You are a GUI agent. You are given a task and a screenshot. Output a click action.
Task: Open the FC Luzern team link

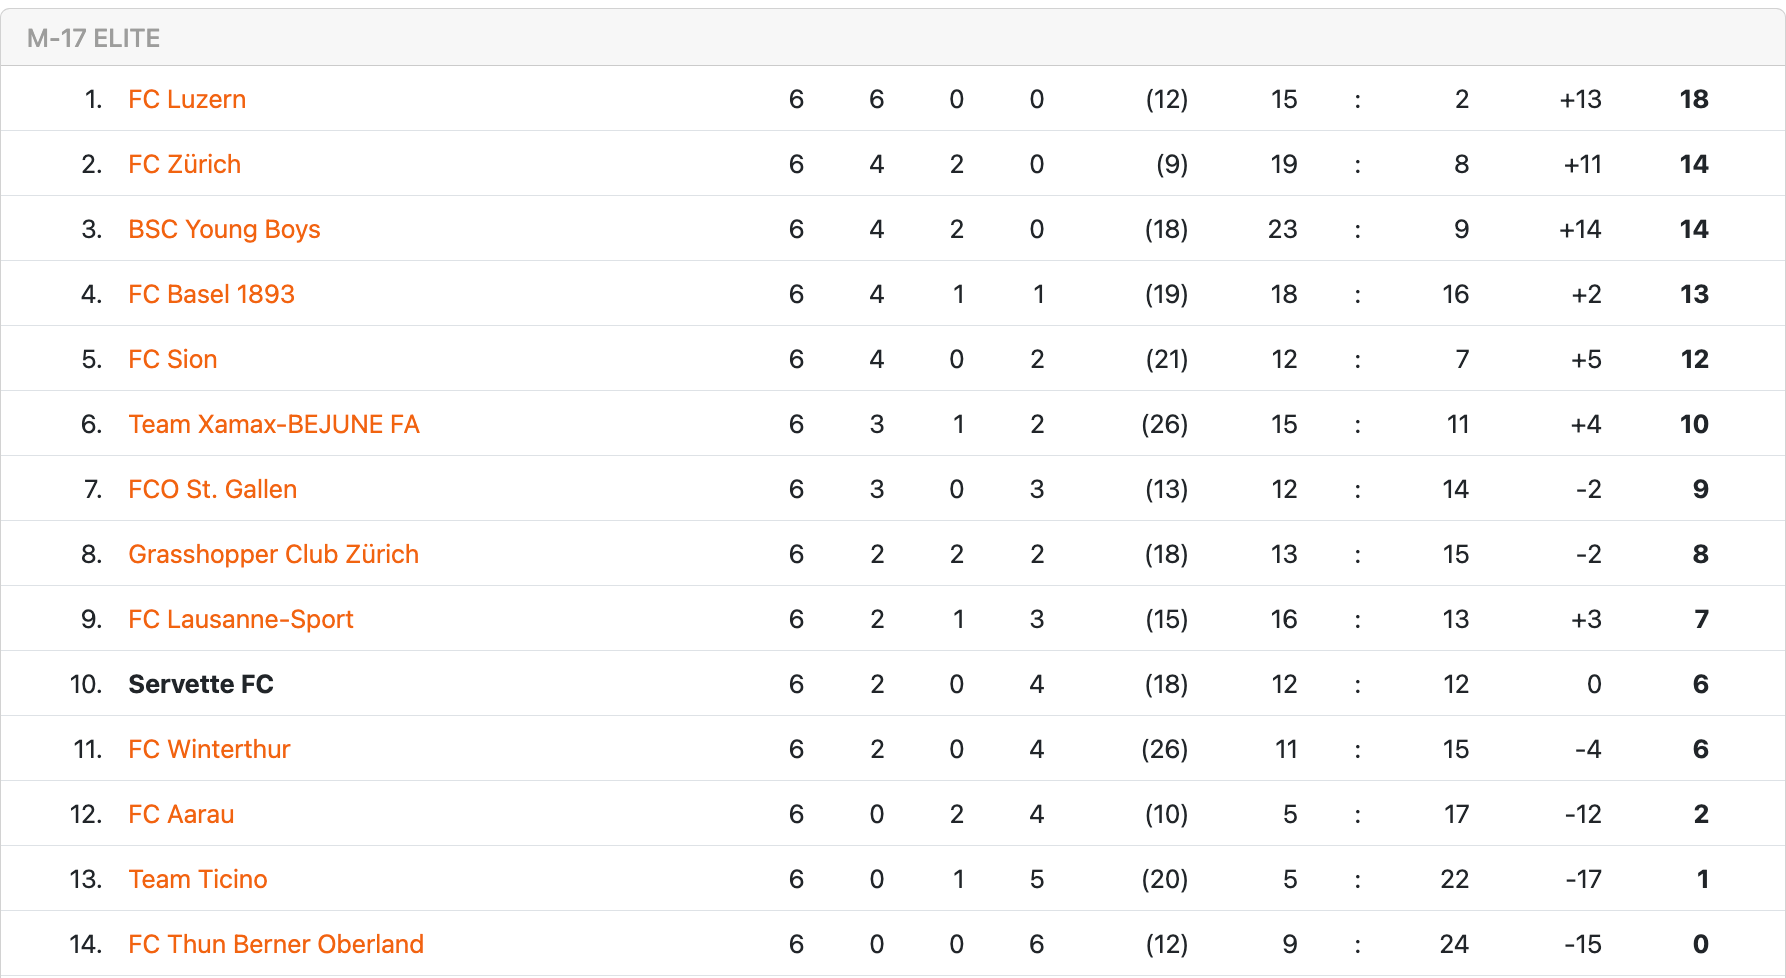point(187,99)
